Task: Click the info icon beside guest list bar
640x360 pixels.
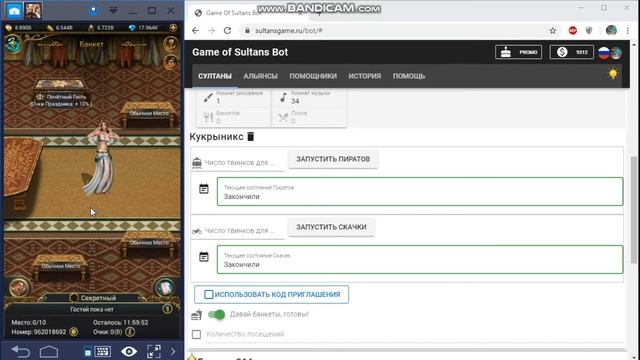Action: click(x=167, y=309)
